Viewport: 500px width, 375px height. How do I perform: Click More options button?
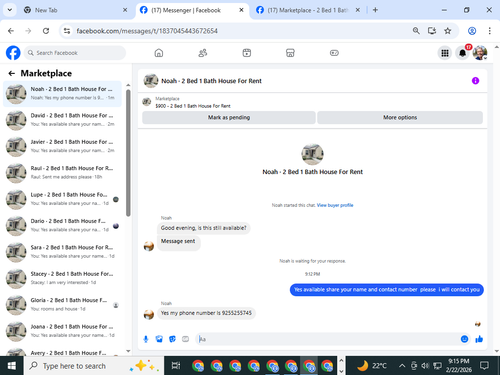tap(400, 117)
